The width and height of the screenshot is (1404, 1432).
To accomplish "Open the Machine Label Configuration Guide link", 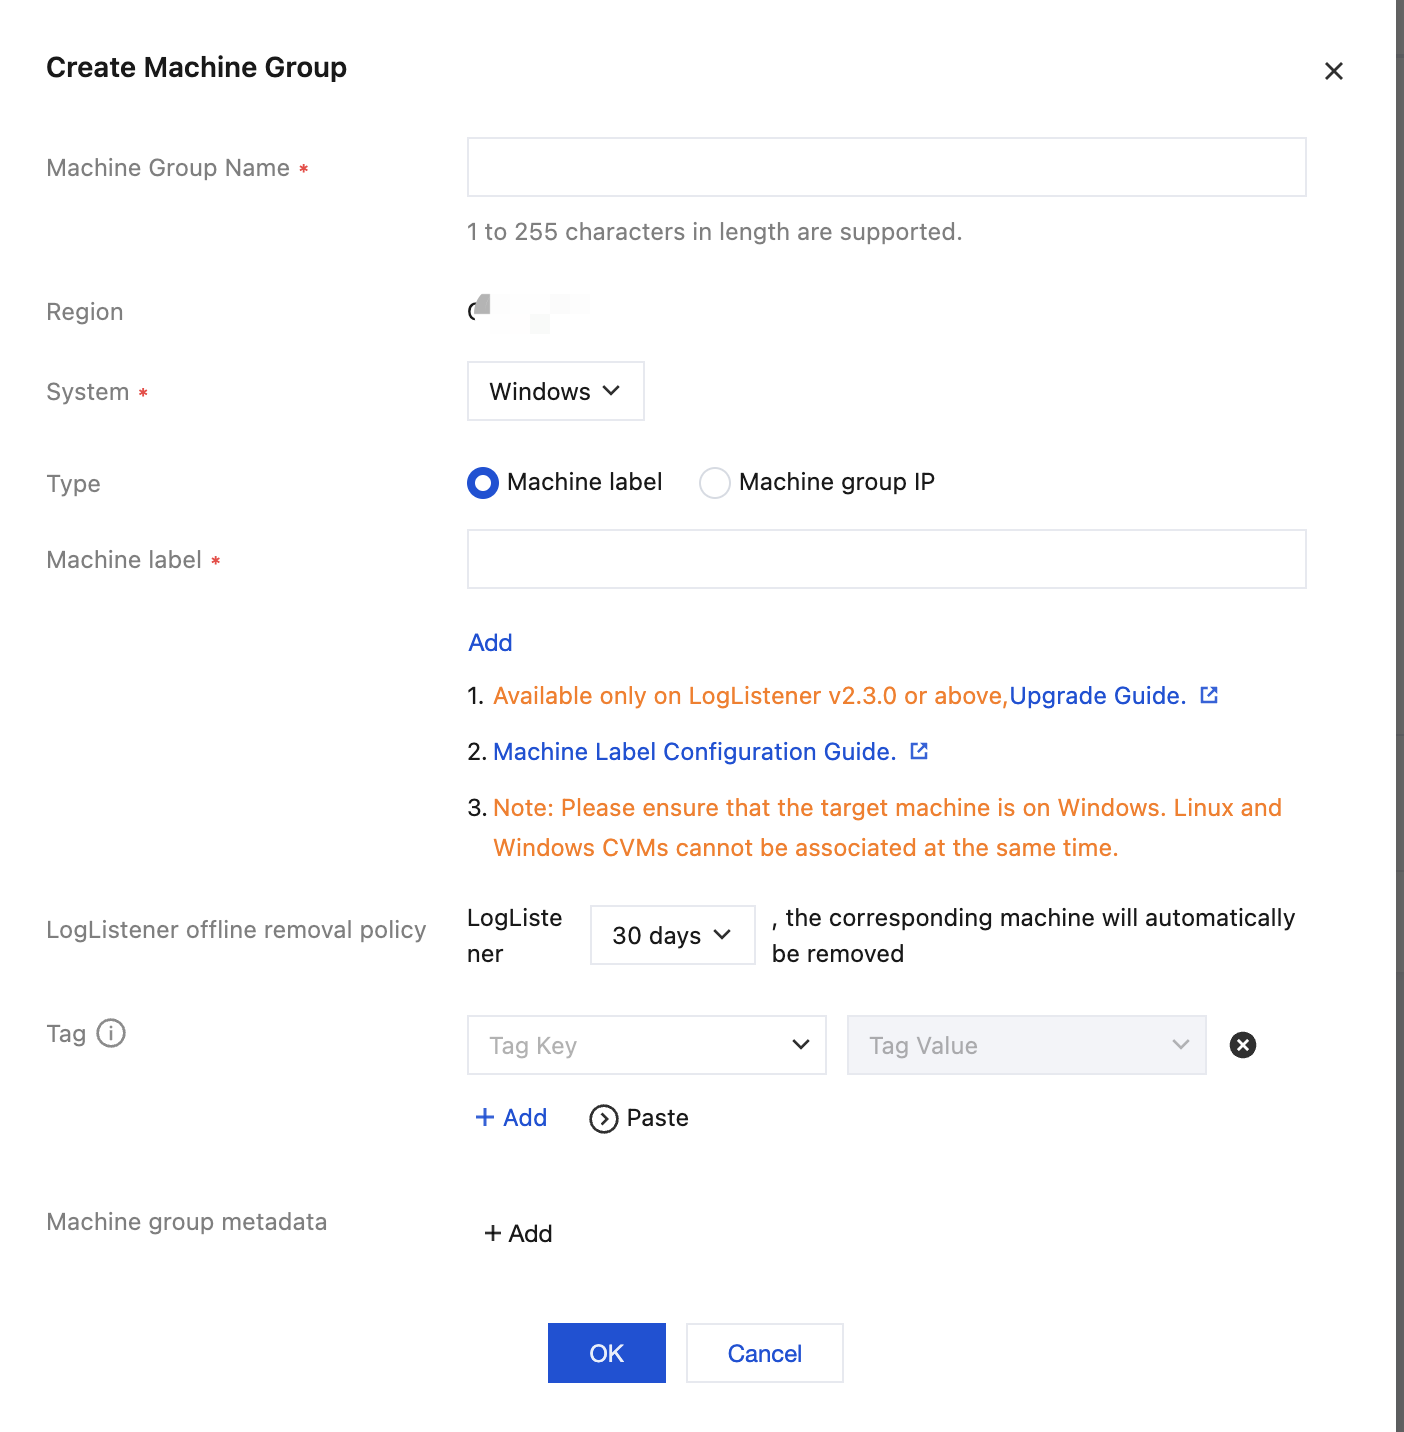I will click(x=694, y=752).
